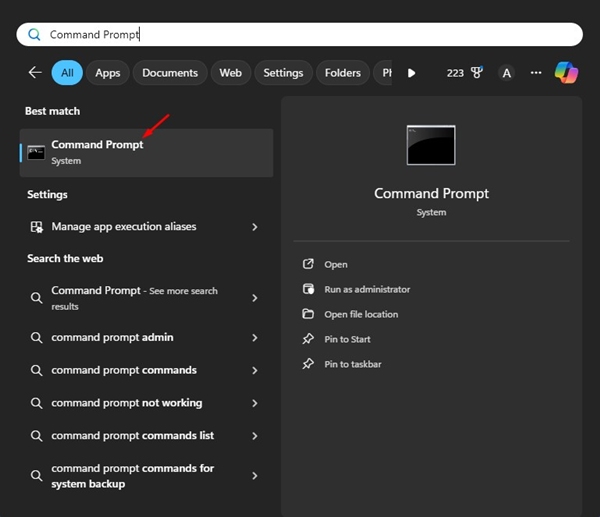Click search icon beside command prompt commands
Image resolution: width=600 pixels, height=517 pixels.
[x=36, y=370]
